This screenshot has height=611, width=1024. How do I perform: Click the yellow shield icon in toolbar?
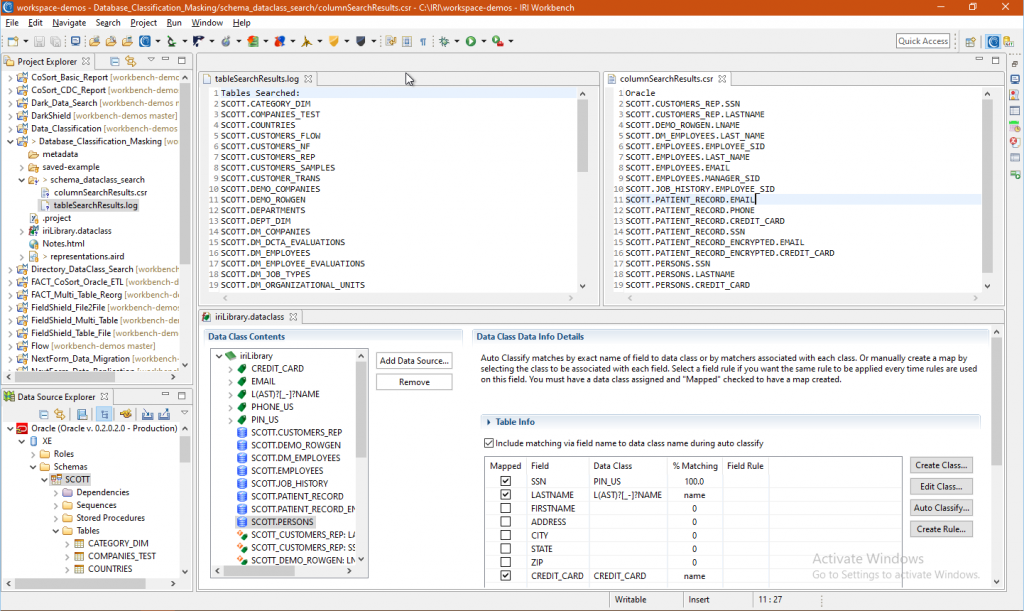(334, 41)
